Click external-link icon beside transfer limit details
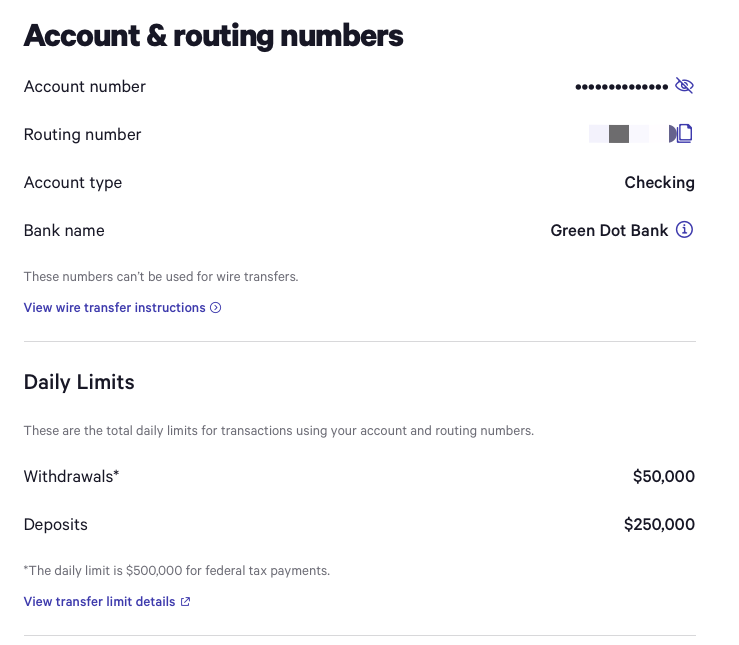The height and width of the screenshot is (645, 739). 185,602
